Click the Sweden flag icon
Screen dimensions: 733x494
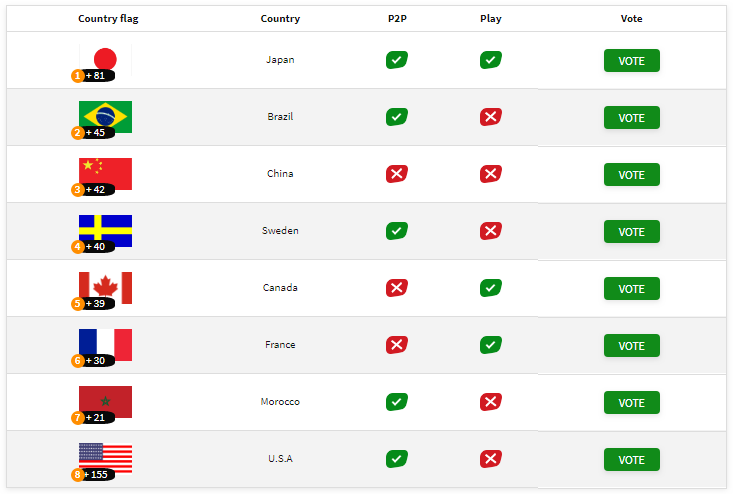[x=105, y=231]
